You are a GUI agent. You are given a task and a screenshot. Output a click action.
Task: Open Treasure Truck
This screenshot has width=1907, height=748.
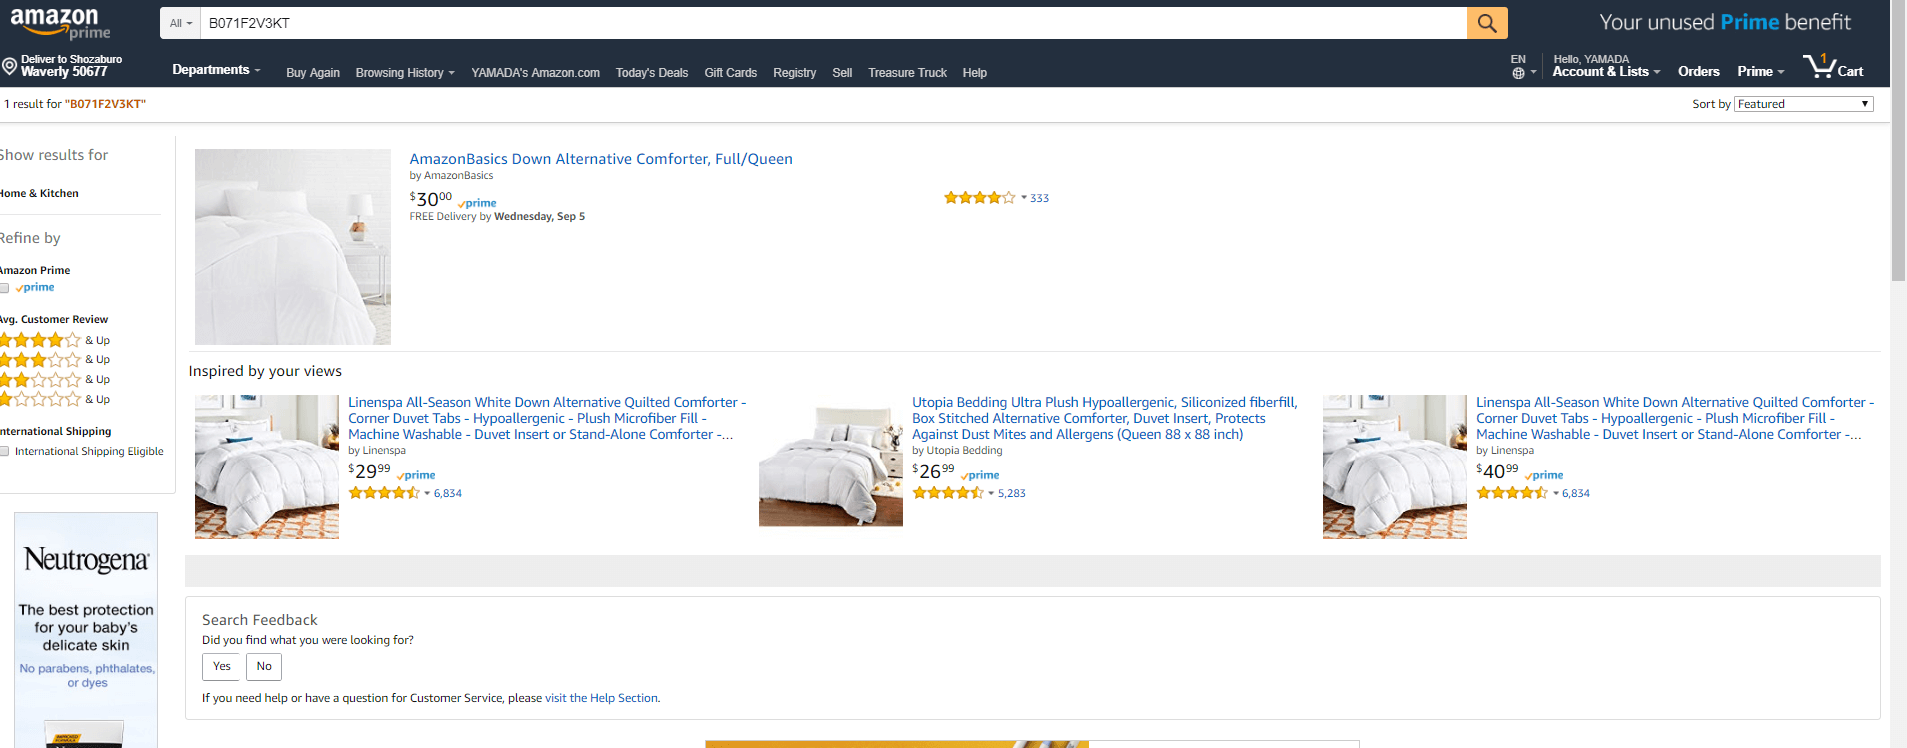[907, 73]
